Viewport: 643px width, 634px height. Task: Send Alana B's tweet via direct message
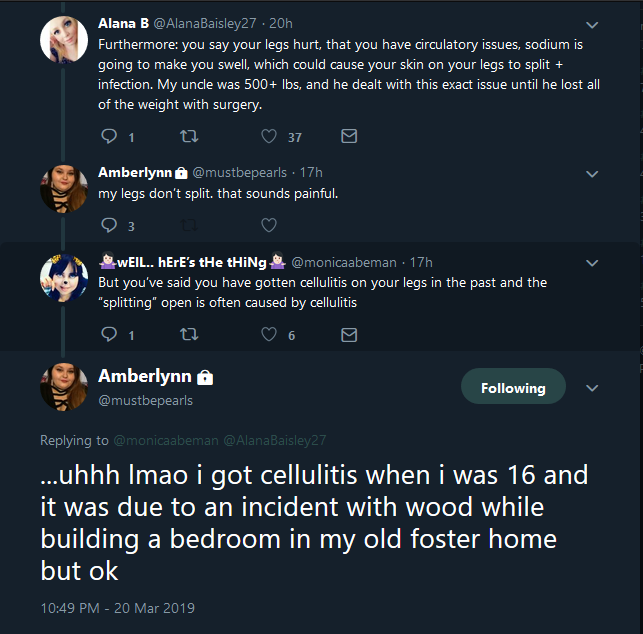pyautogui.click(x=349, y=136)
